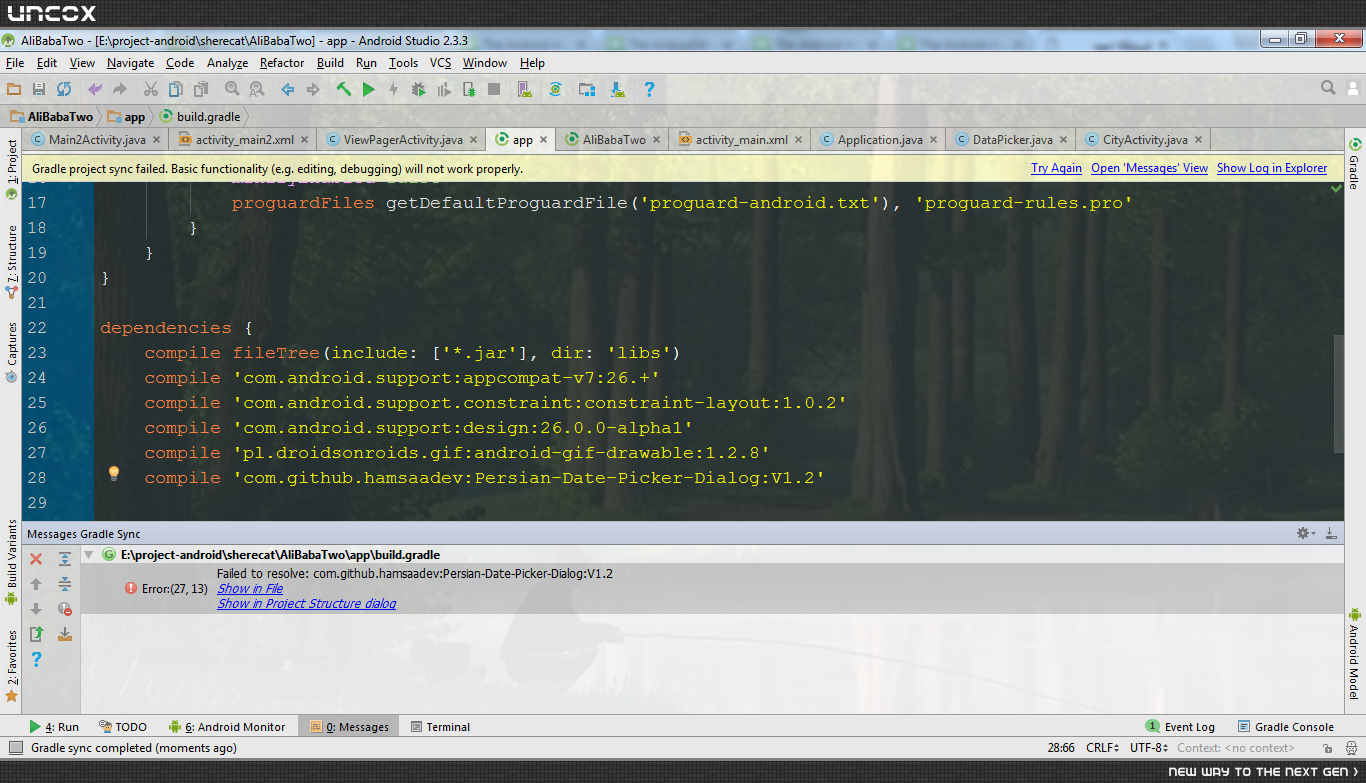Open the Android Monitor tool window
The height and width of the screenshot is (783, 1366).
227,727
